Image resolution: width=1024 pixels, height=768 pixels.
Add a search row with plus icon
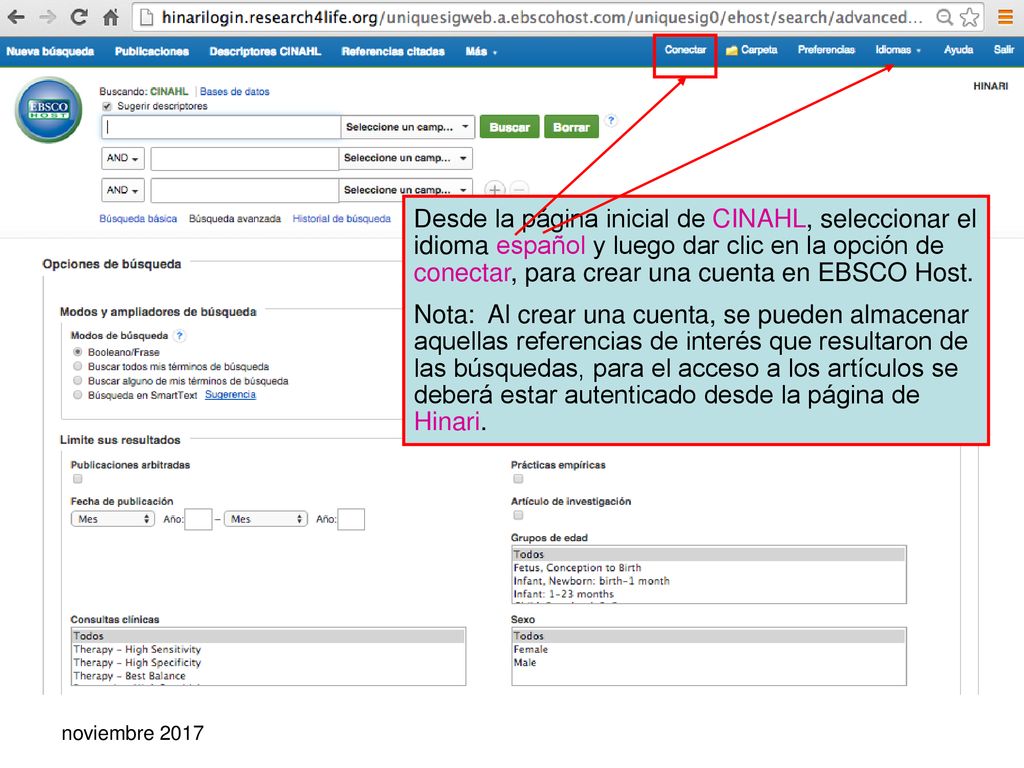pos(495,190)
